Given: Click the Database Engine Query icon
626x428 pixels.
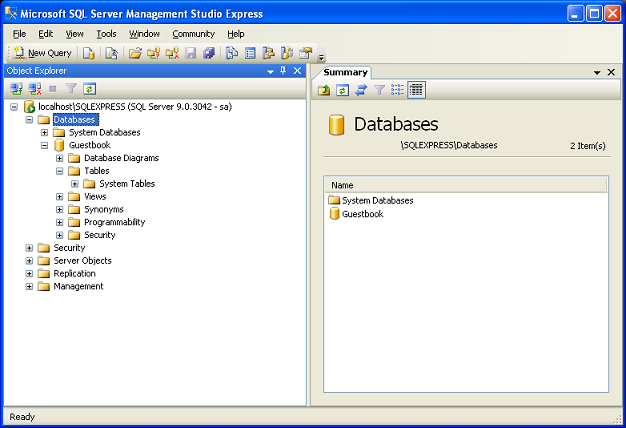Looking at the screenshot, I should [89, 53].
